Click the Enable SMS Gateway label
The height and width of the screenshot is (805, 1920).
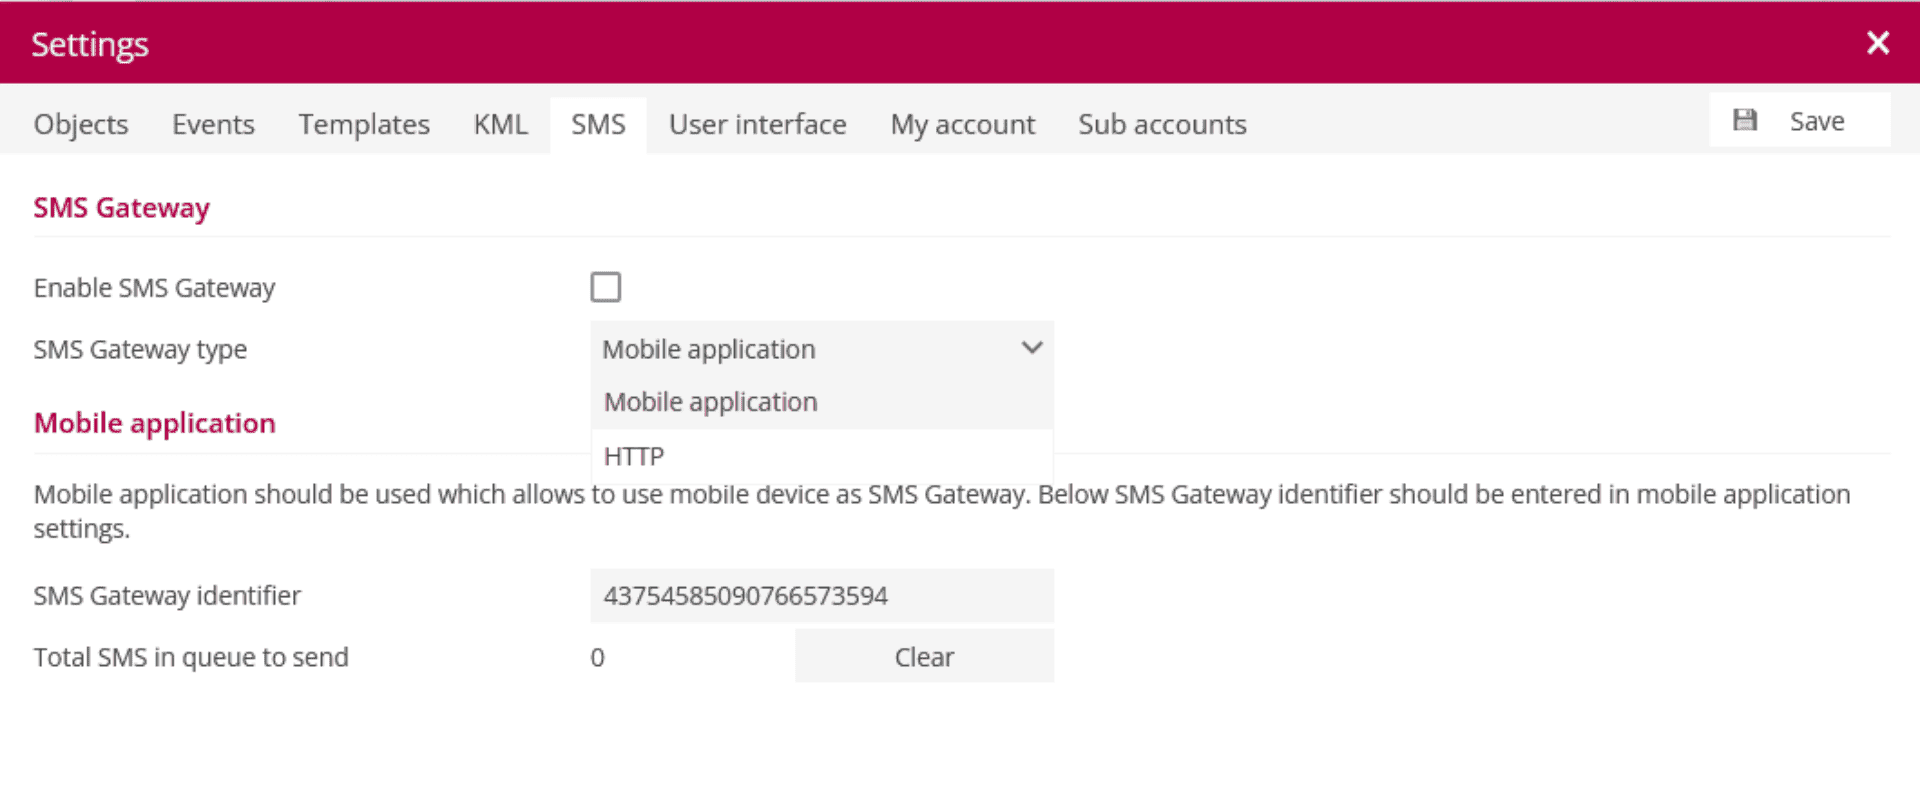(x=154, y=288)
